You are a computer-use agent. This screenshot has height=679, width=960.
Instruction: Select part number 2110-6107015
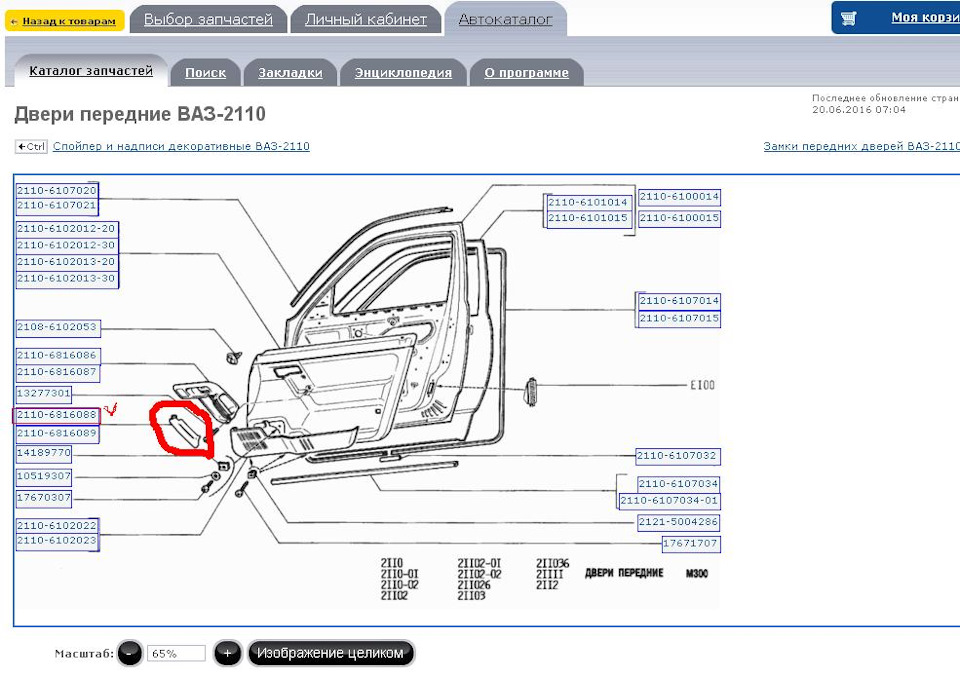click(679, 318)
